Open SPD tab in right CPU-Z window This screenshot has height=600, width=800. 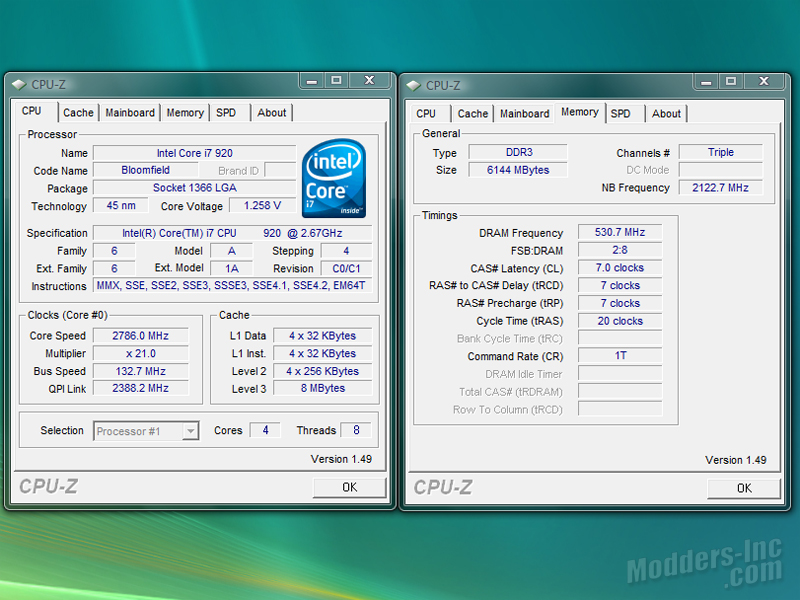(620, 113)
